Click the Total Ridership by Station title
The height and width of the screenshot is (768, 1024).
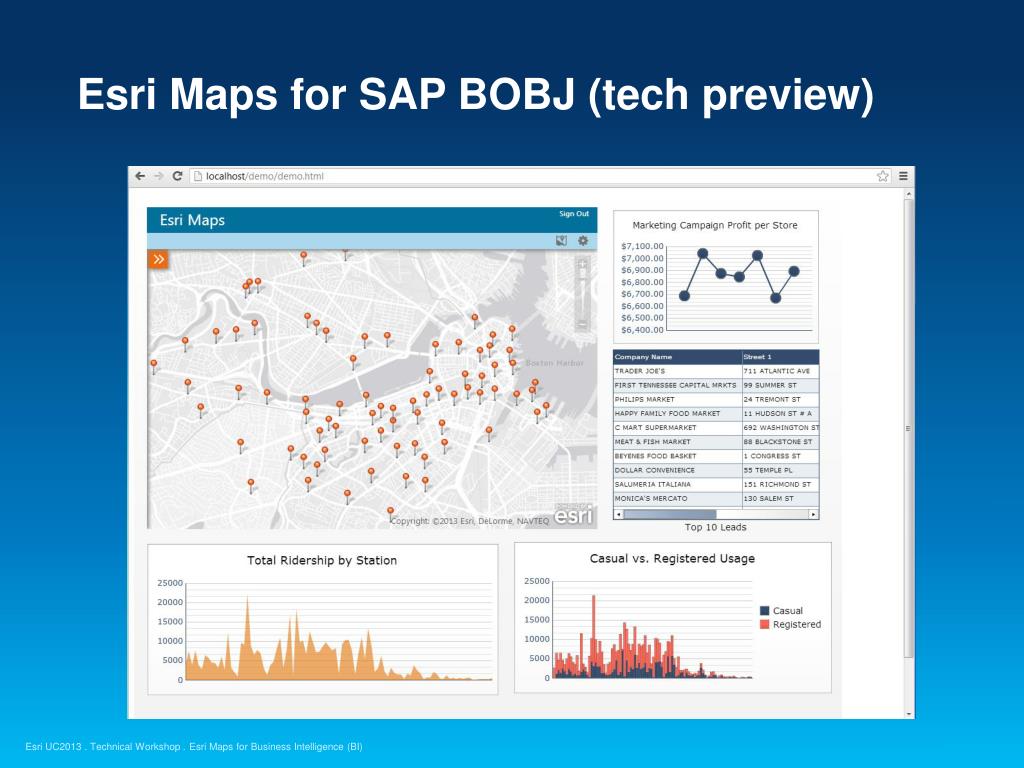(x=322, y=560)
